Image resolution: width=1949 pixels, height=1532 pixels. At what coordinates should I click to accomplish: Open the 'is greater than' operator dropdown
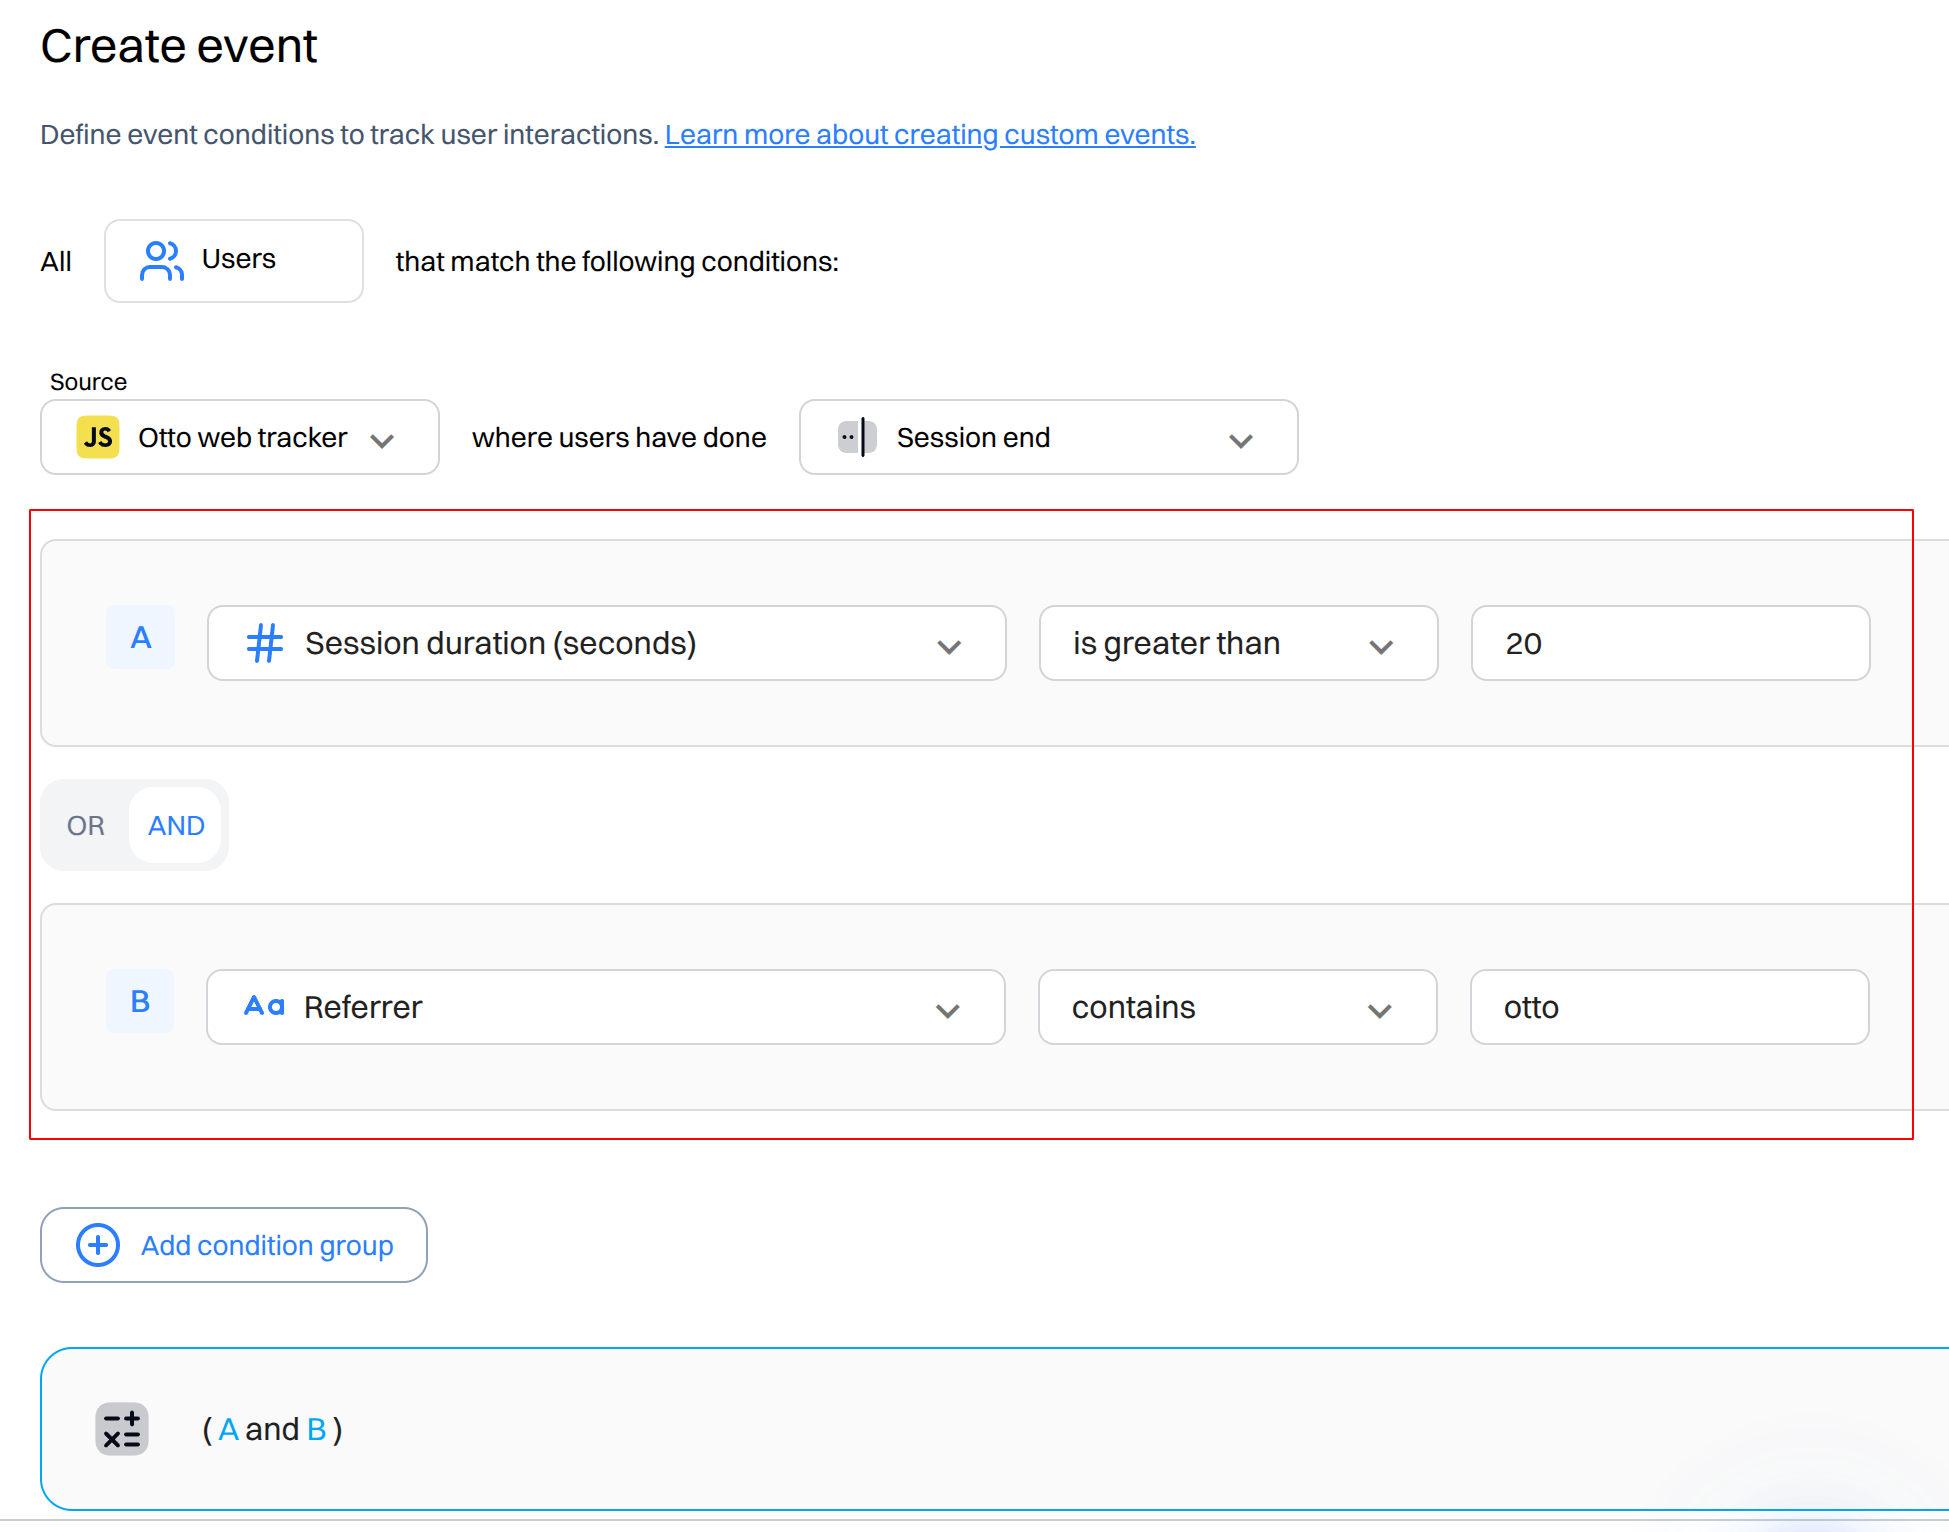click(x=1239, y=643)
